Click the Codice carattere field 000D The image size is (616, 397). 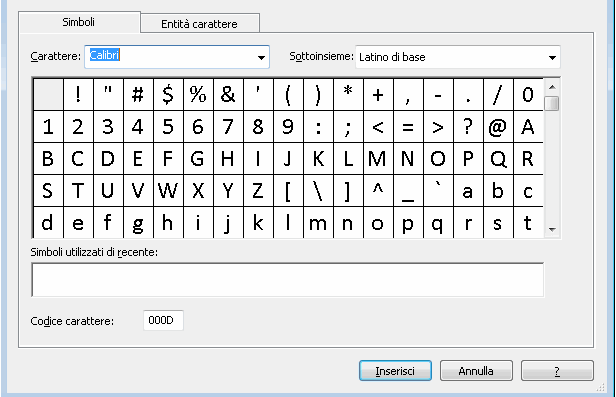[163, 320]
